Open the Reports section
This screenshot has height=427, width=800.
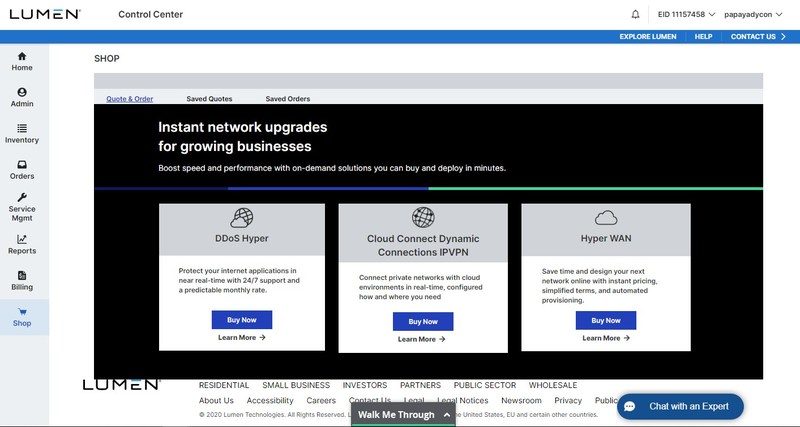click(22, 245)
